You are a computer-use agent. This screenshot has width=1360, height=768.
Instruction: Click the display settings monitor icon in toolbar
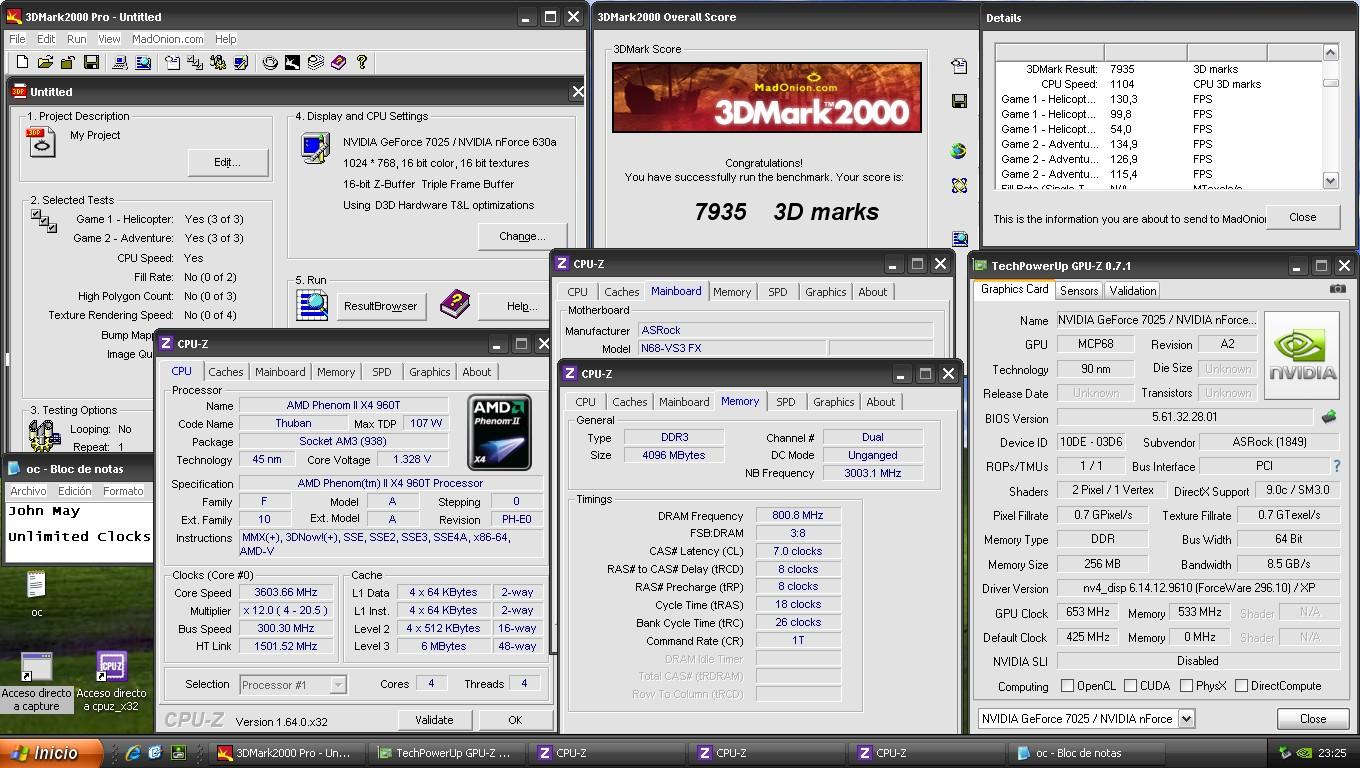pos(241,62)
